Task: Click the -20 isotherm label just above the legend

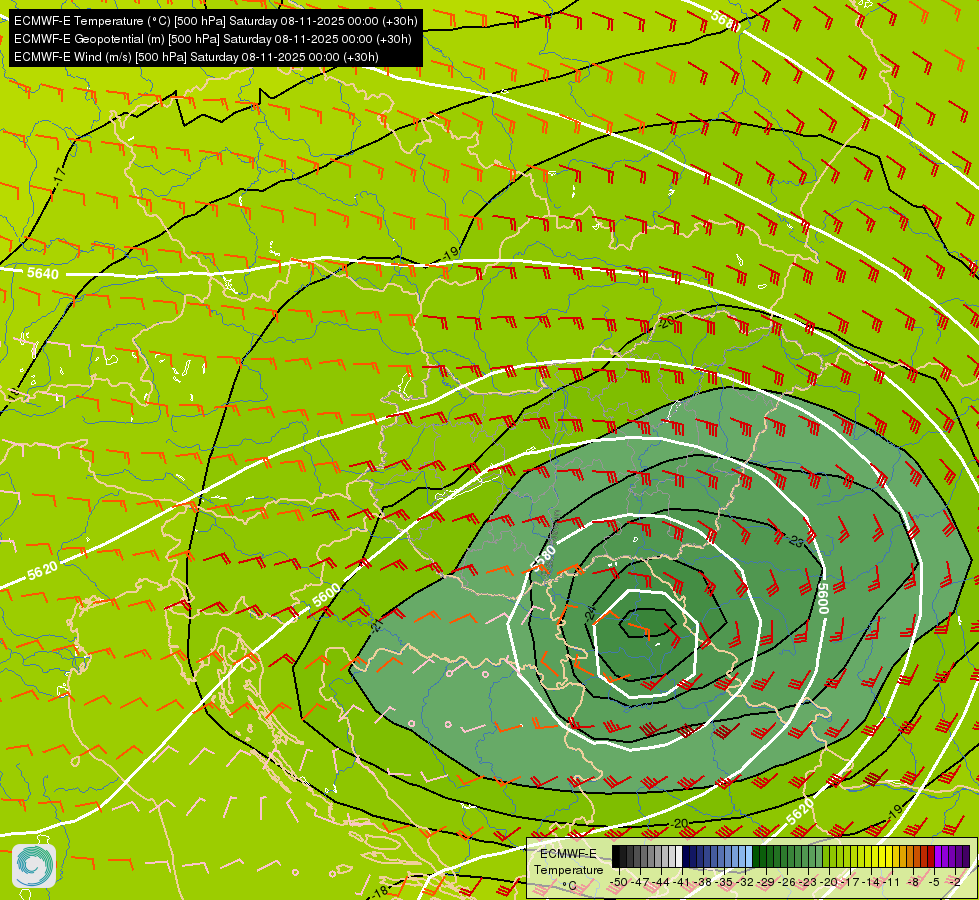Action: click(679, 823)
